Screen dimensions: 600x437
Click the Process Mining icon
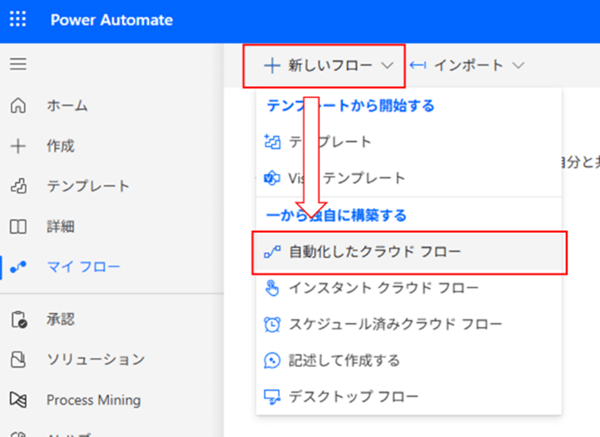pyautogui.click(x=18, y=400)
